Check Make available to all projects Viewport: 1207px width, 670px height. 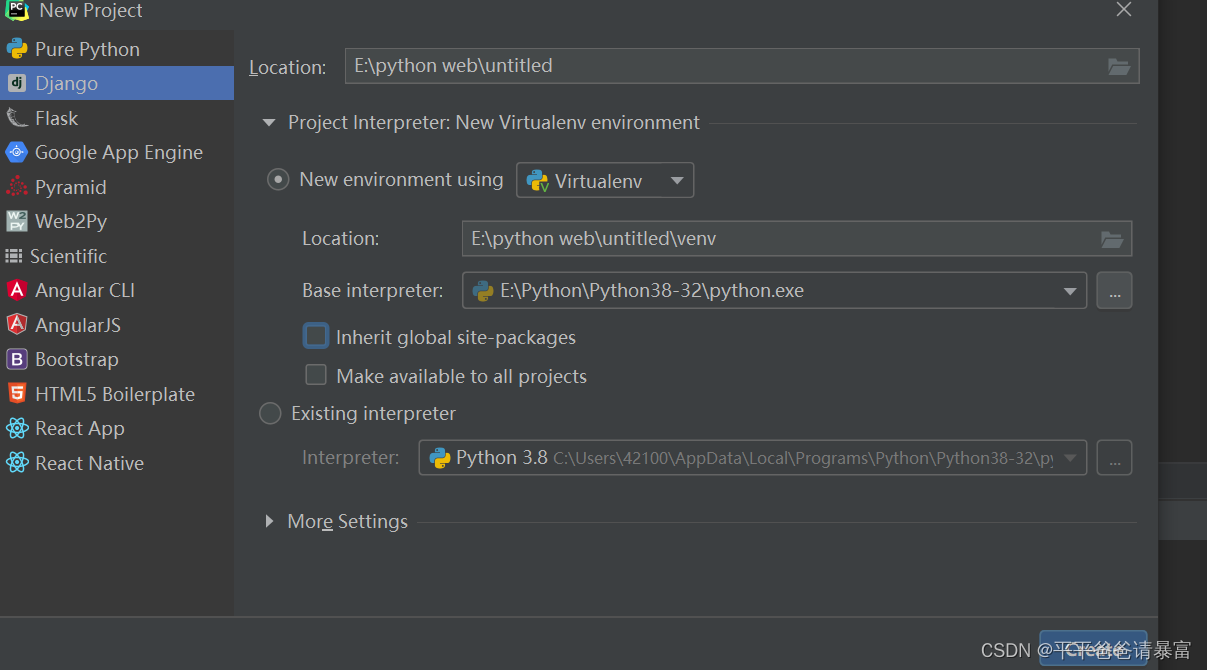click(316, 375)
